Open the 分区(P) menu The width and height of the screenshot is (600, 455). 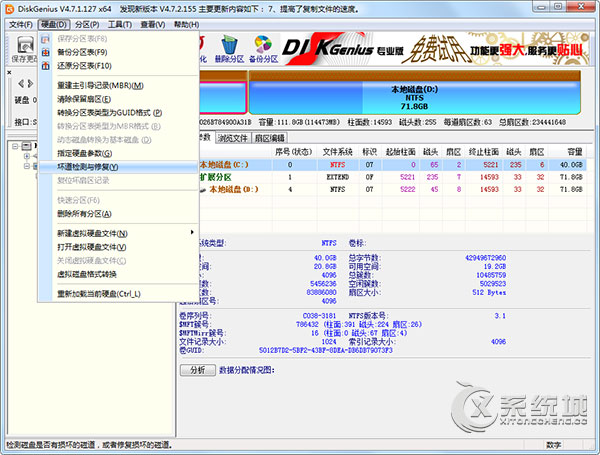pyautogui.click(x=87, y=25)
